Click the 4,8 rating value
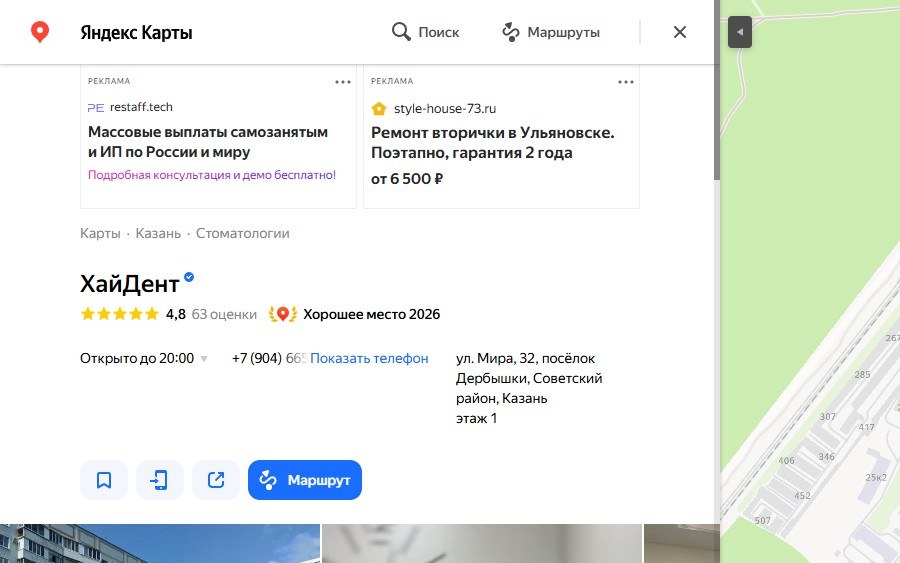 pos(176,314)
